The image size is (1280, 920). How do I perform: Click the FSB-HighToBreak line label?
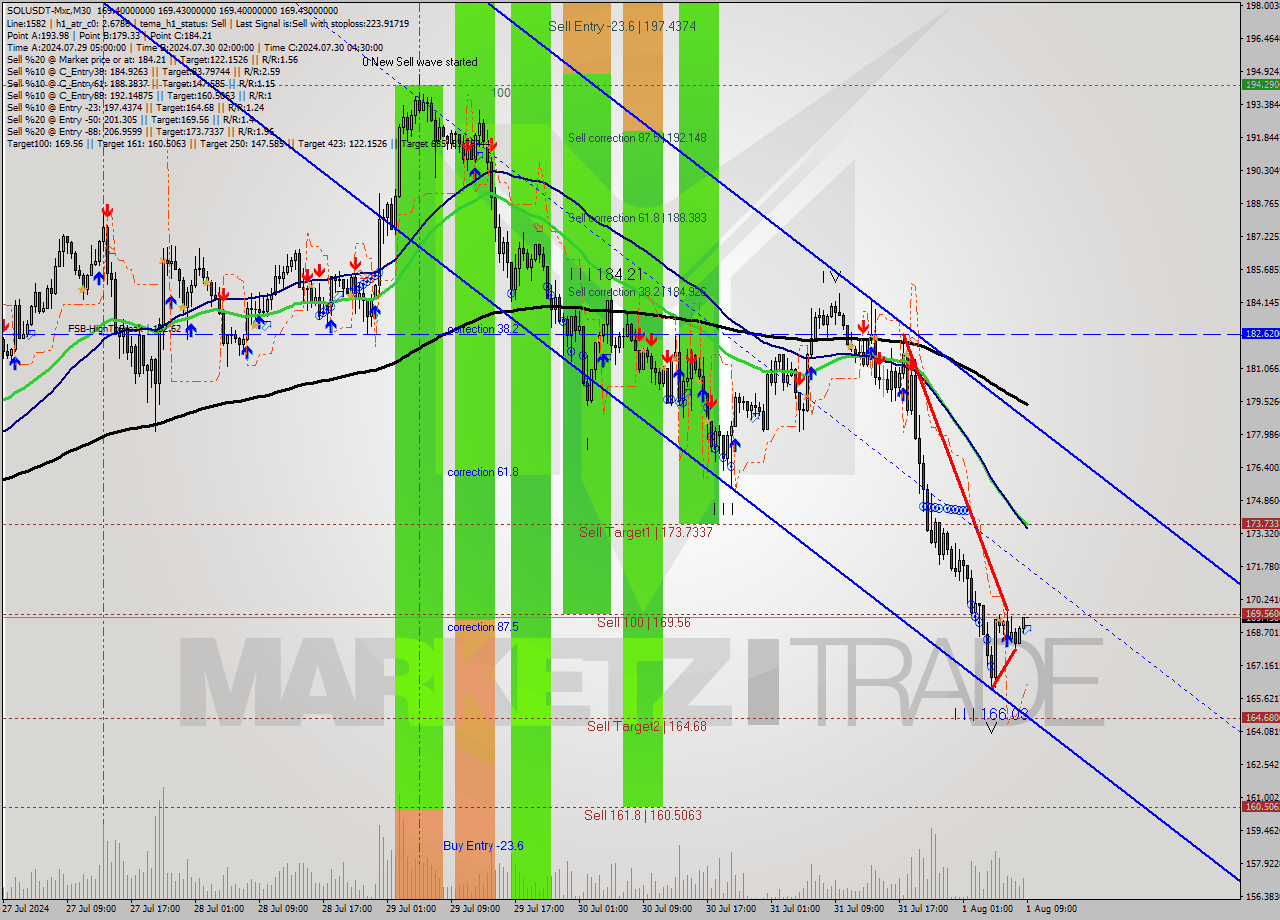[125, 328]
